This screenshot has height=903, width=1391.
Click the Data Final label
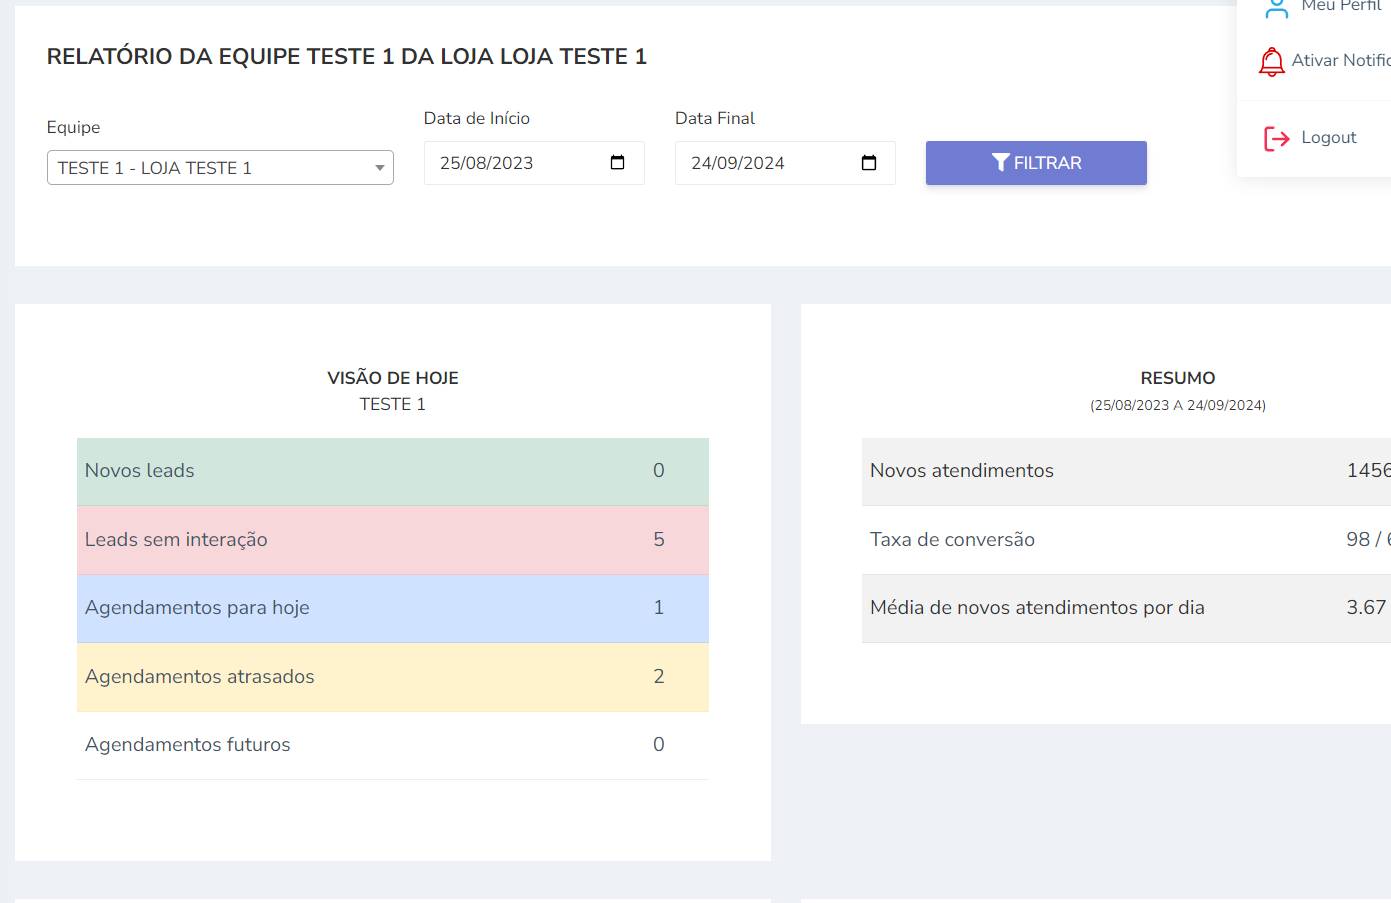pos(715,118)
